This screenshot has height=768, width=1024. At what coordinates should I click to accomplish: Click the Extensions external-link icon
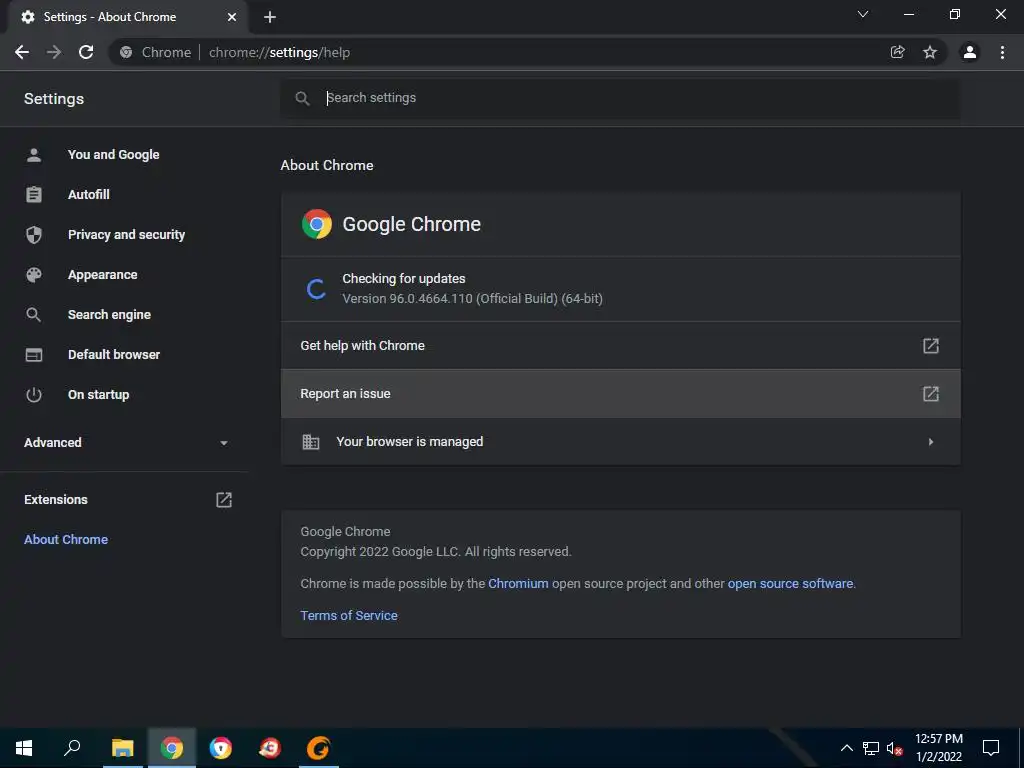point(224,500)
